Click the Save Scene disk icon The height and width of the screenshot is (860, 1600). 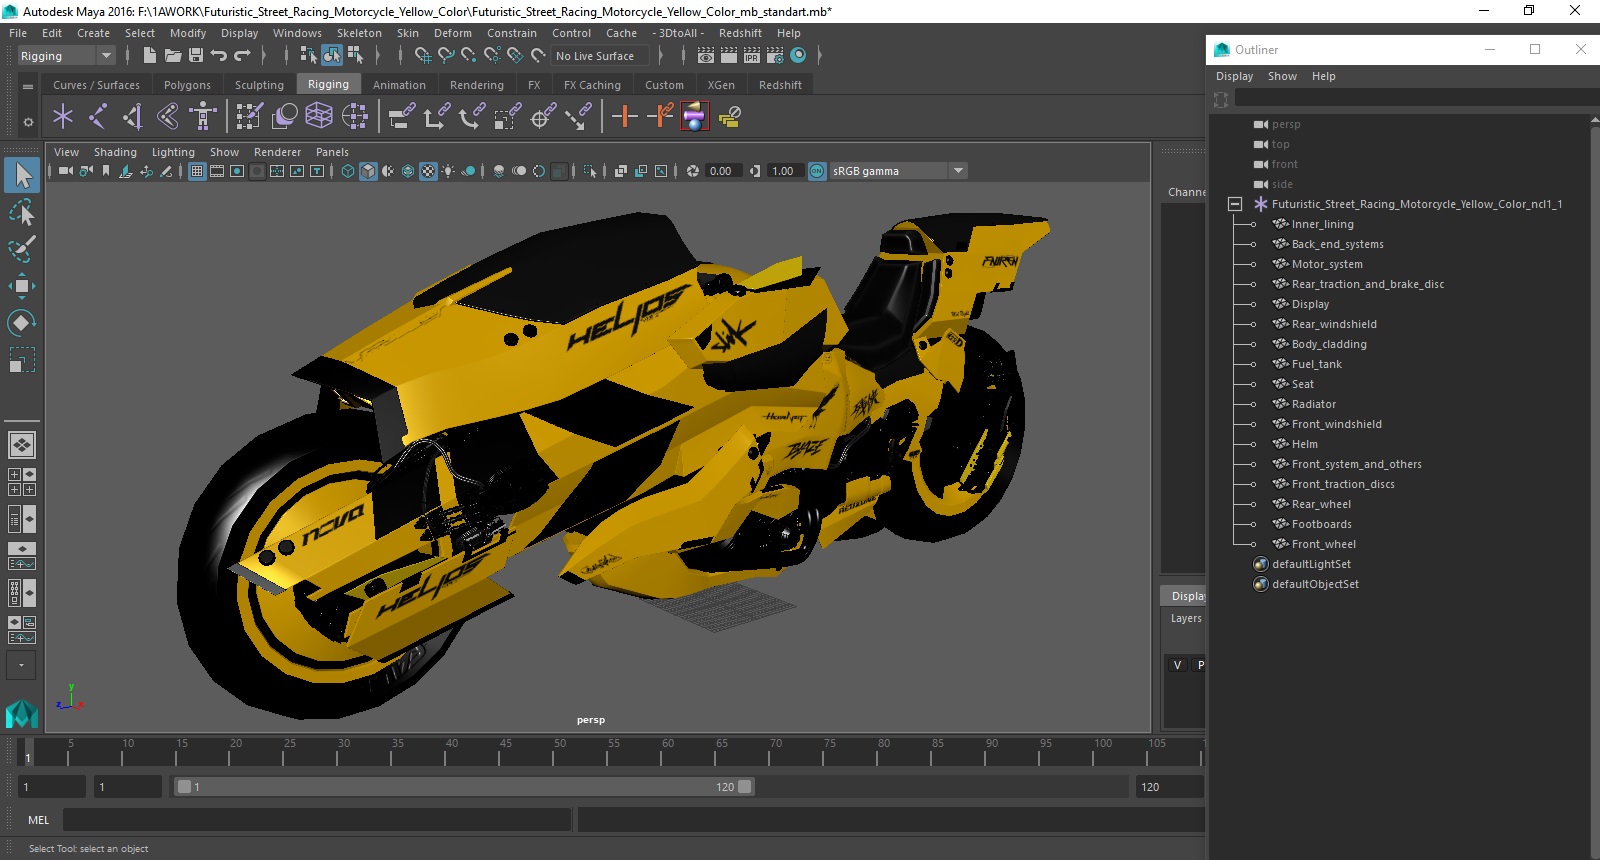(x=196, y=56)
